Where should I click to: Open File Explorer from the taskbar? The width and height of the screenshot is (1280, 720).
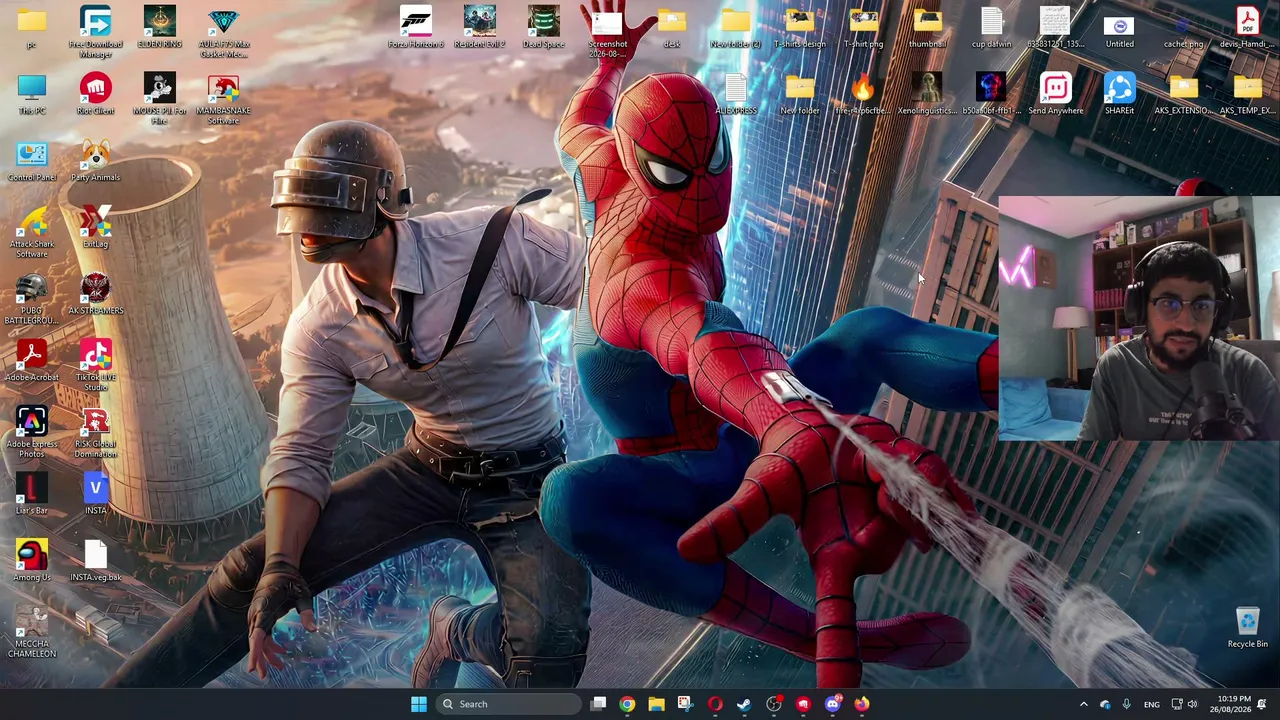[656, 704]
